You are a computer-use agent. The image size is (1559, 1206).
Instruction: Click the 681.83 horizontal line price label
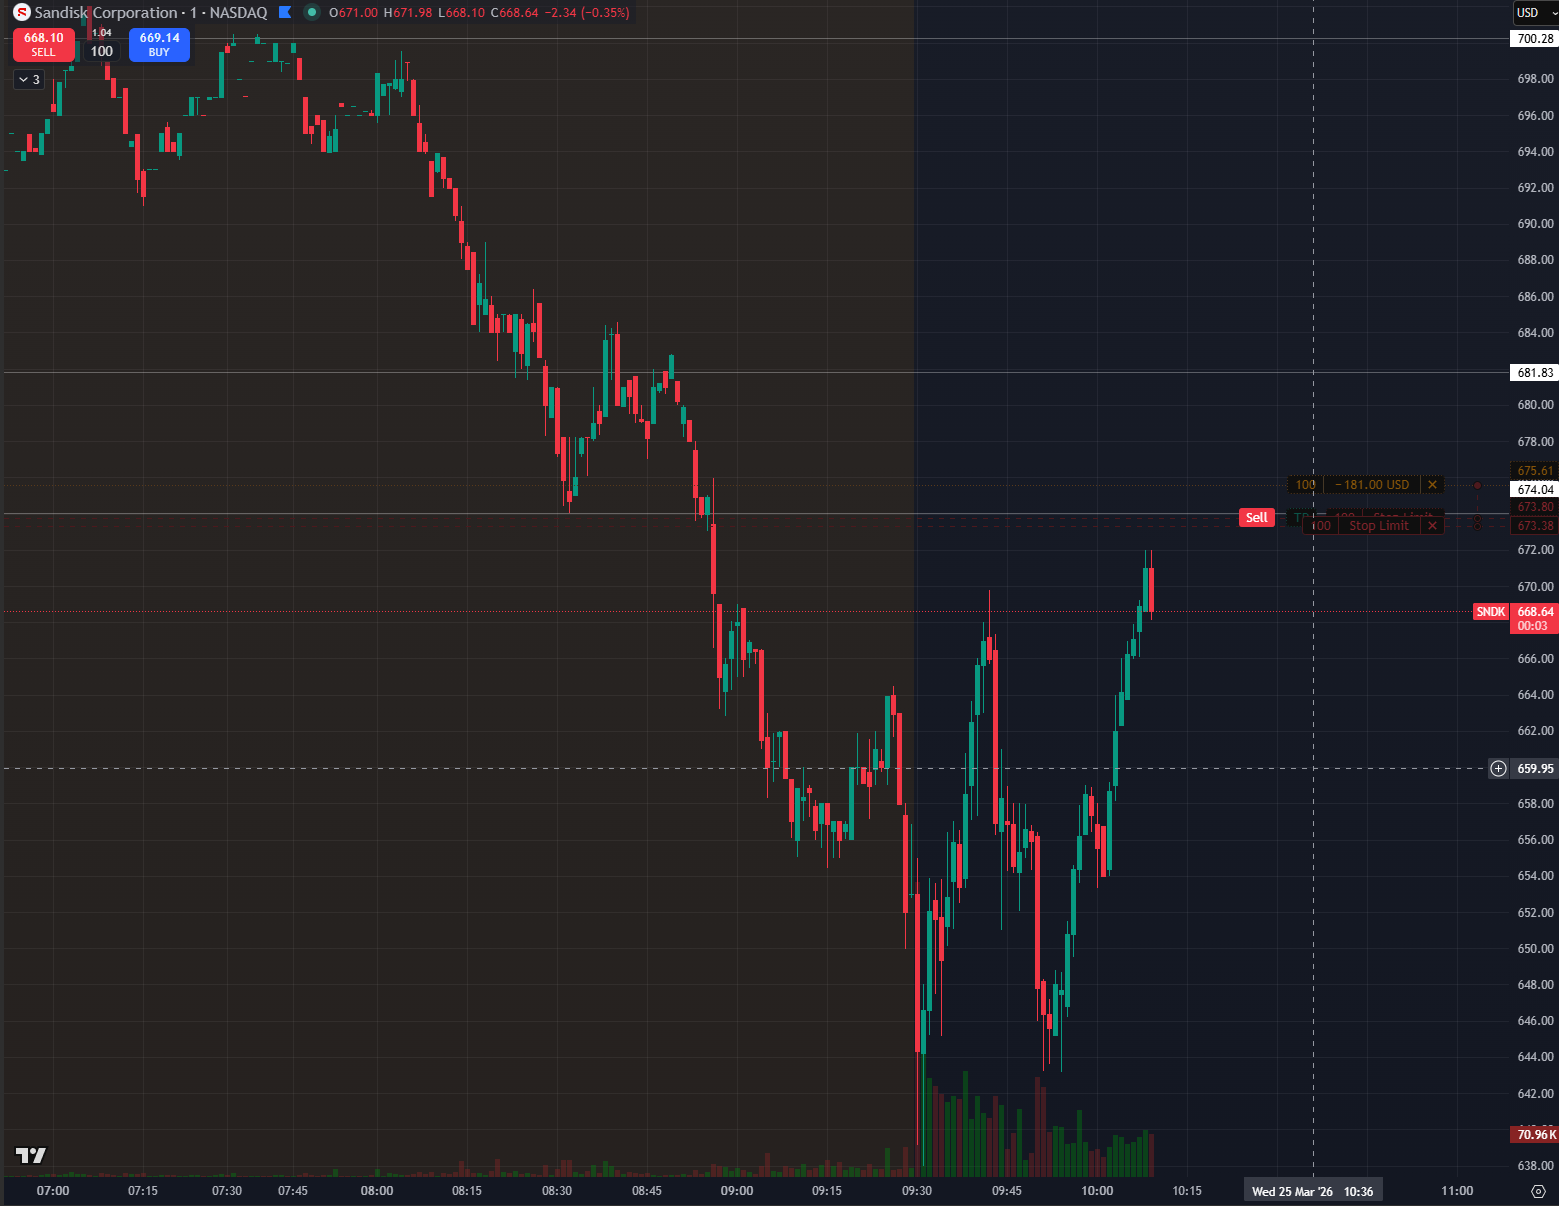[1534, 373]
